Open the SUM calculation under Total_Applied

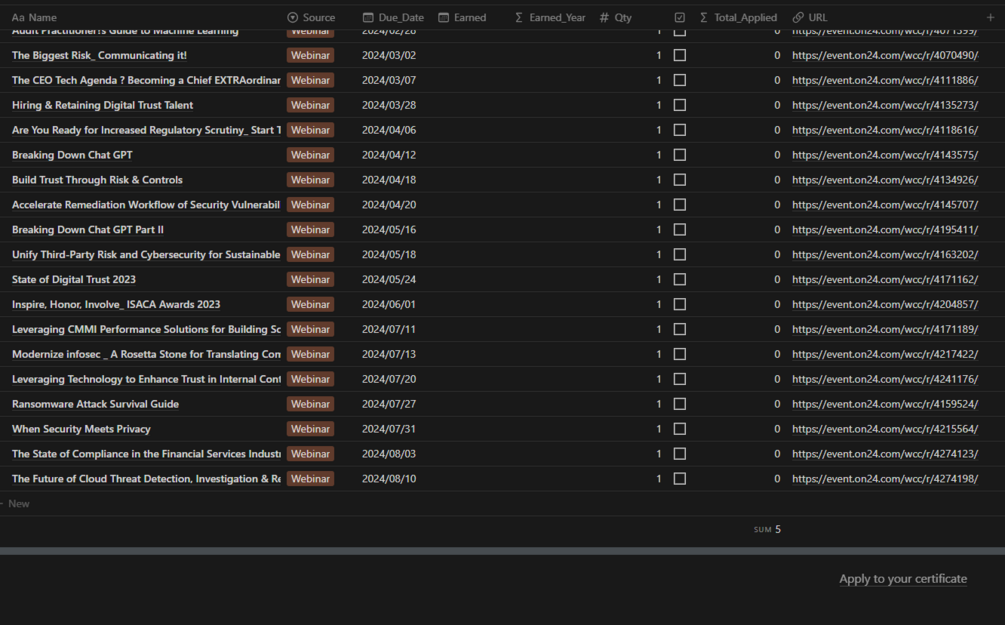[767, 529]
